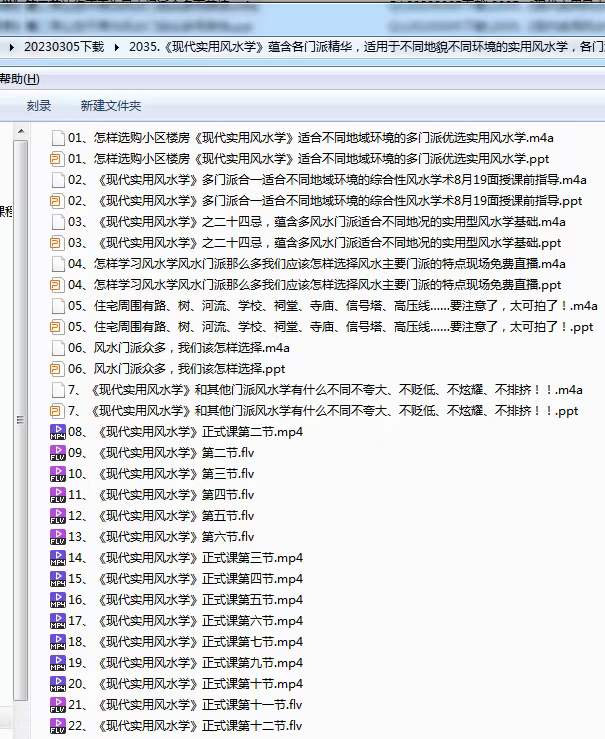The height and width of the screenshot is (739, 605).
Task: Select file 19、正式课第九节.mp4
Action: [186, 663]
